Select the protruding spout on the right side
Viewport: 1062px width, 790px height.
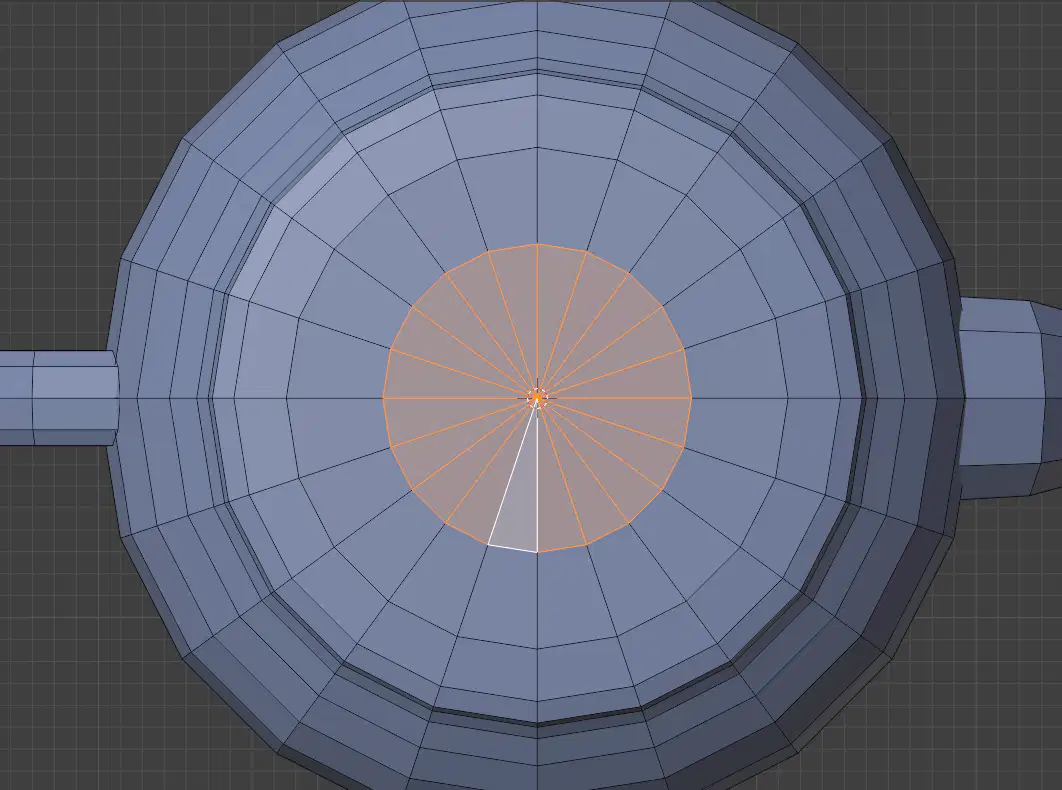click(x=1011, y=398)
